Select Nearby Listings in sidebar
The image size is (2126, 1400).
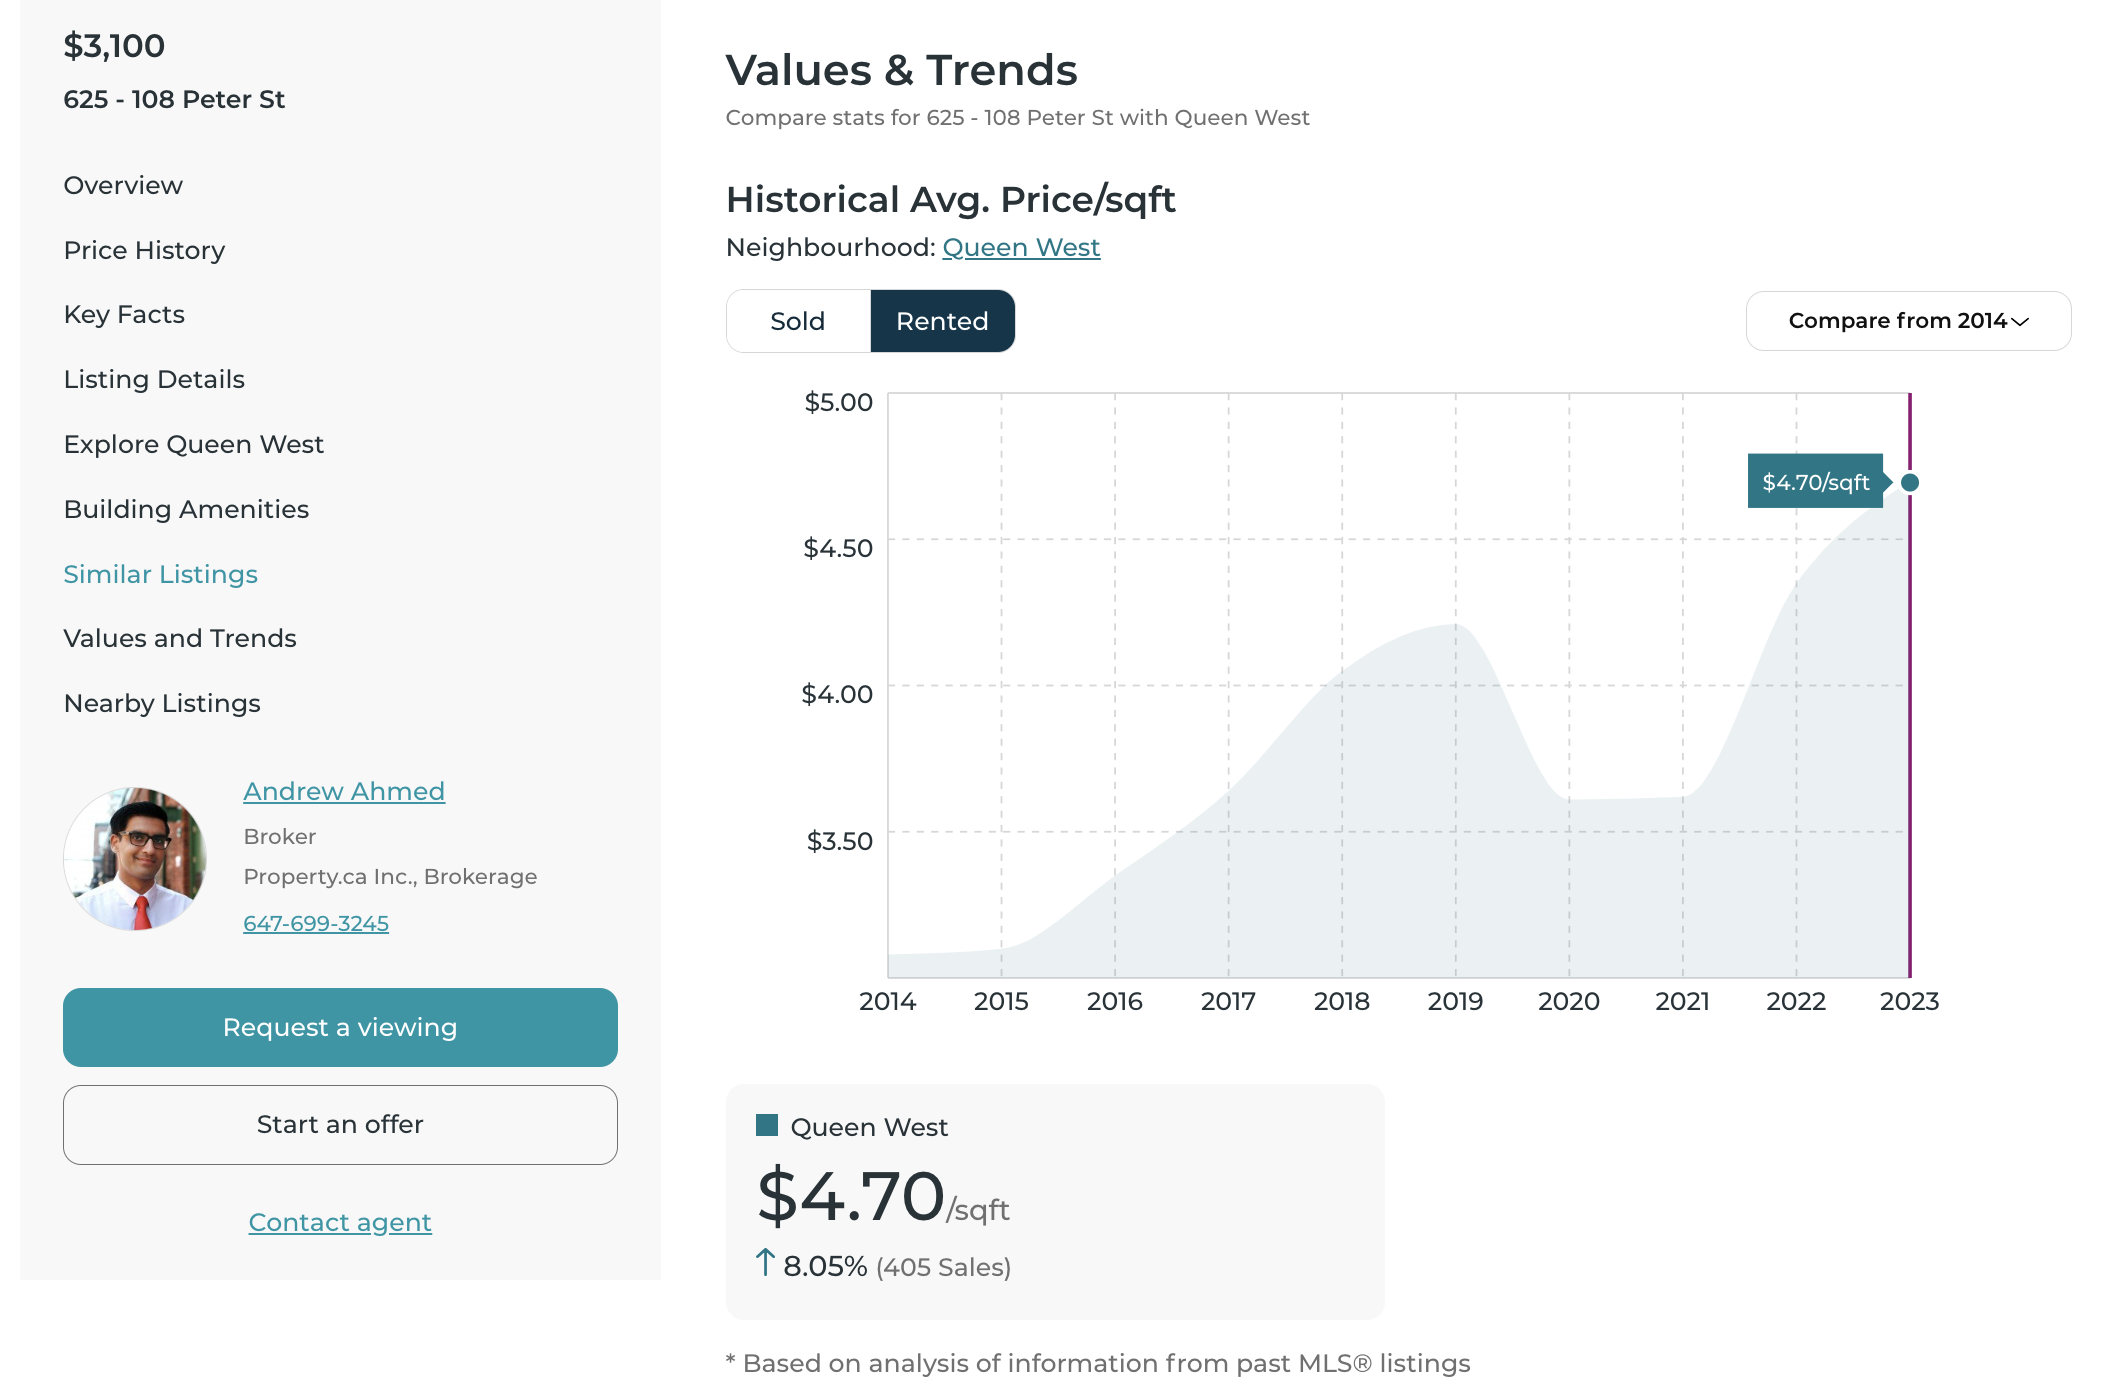pyautogui.click(x=162, y=703)
